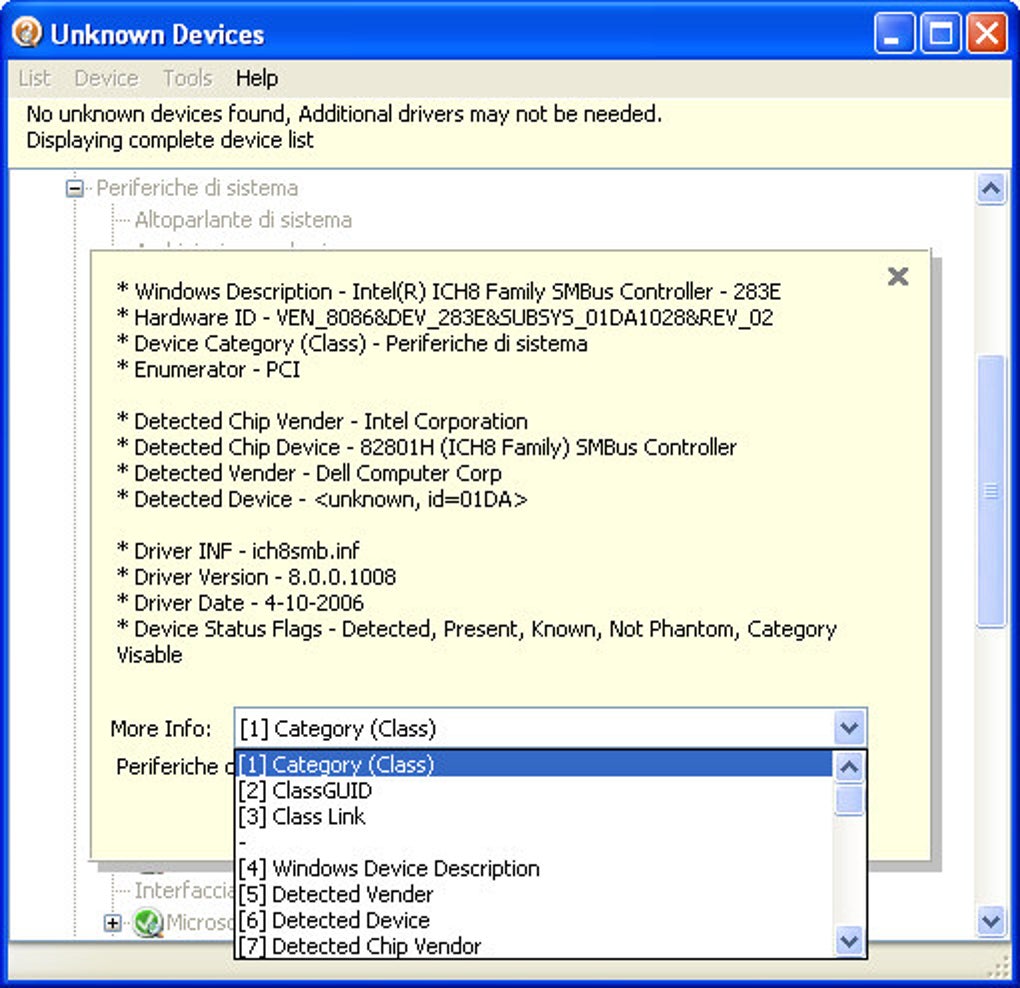The image size is (1020, 988).
Task: Open the Tools menu
Action: pos(187,78)
